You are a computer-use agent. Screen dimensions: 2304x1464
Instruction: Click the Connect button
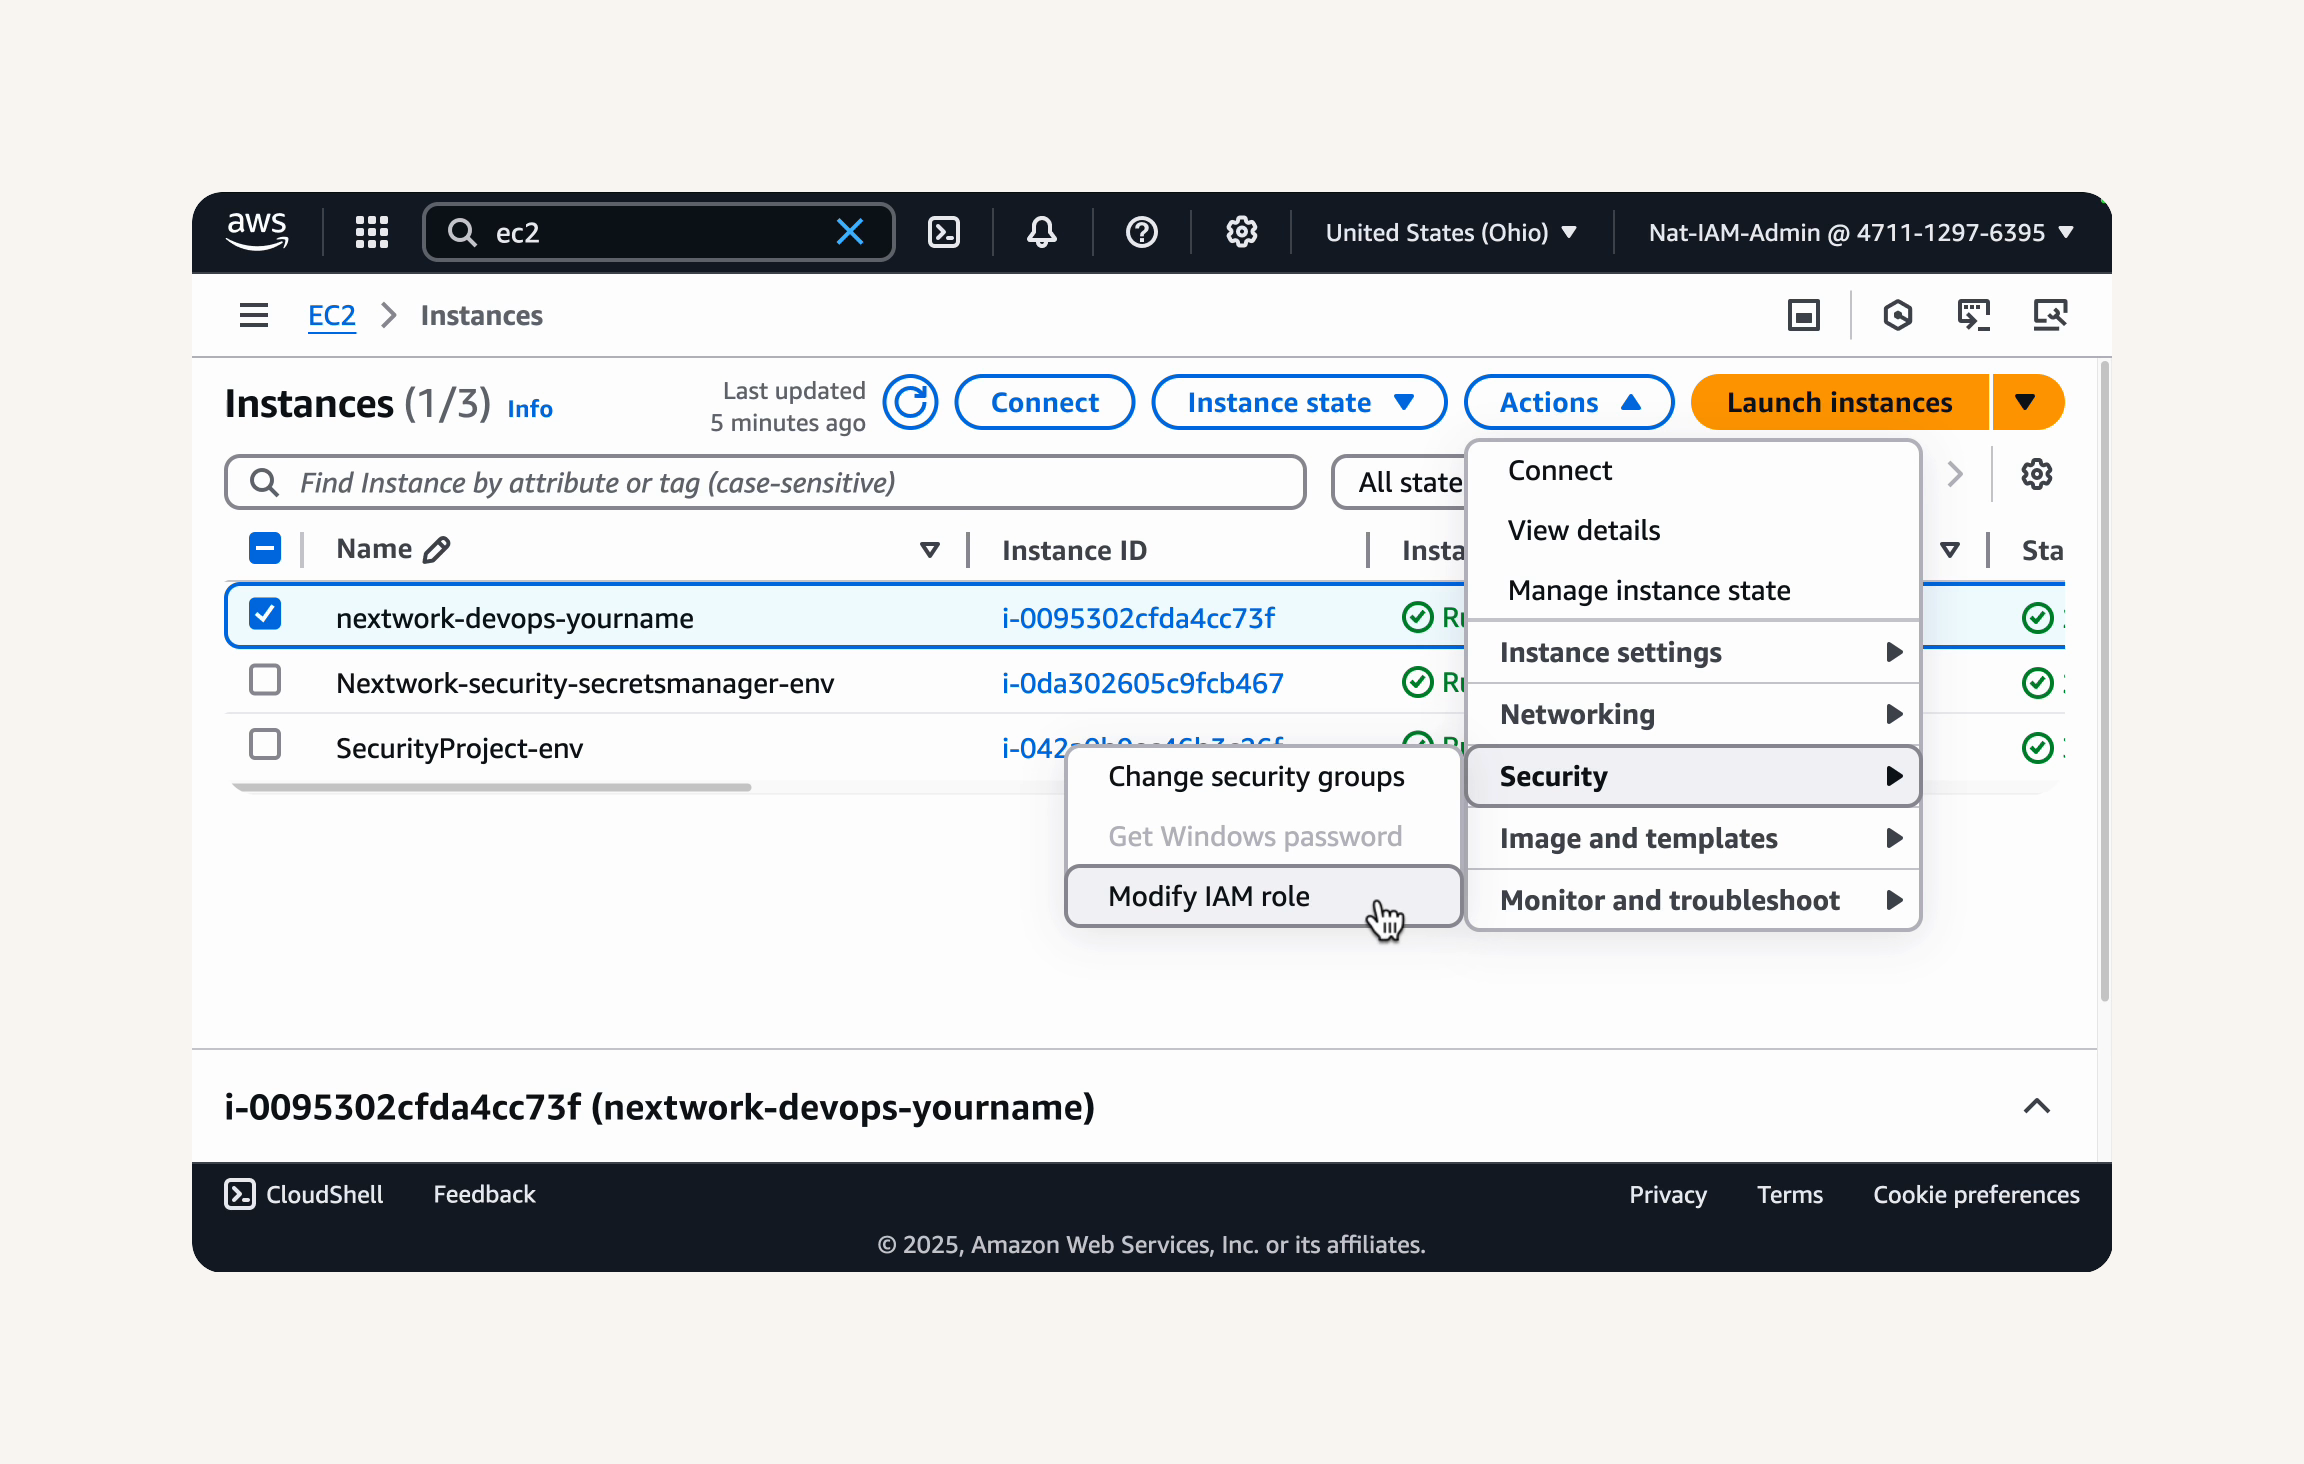click(x=1045, y=402)
